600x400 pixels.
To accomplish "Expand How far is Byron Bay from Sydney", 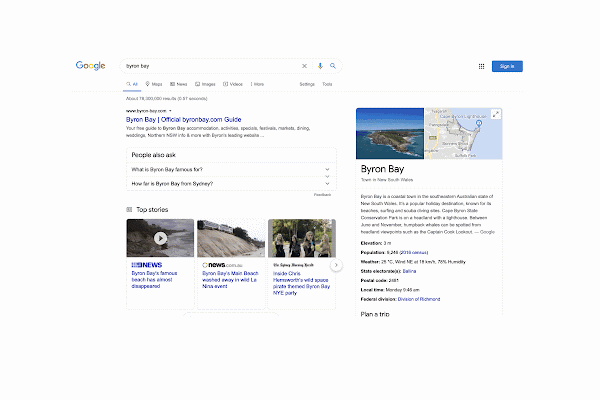I will pyautogui.click(x=231, y=184).
